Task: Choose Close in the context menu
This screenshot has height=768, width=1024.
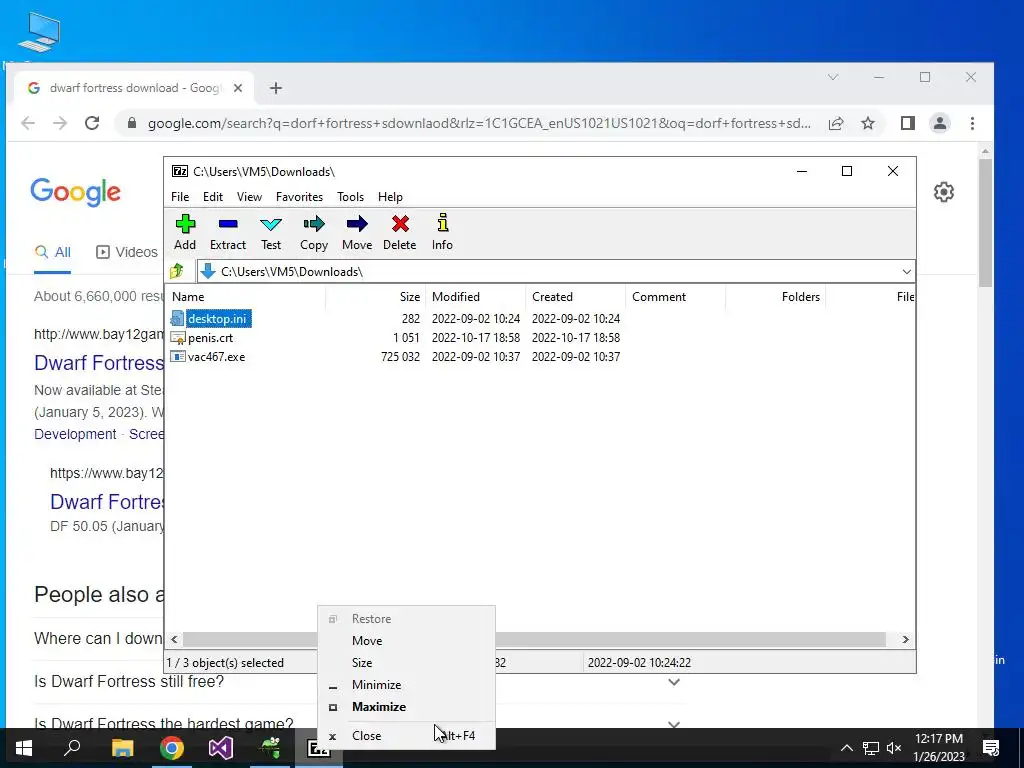Action: click(406, 735)
